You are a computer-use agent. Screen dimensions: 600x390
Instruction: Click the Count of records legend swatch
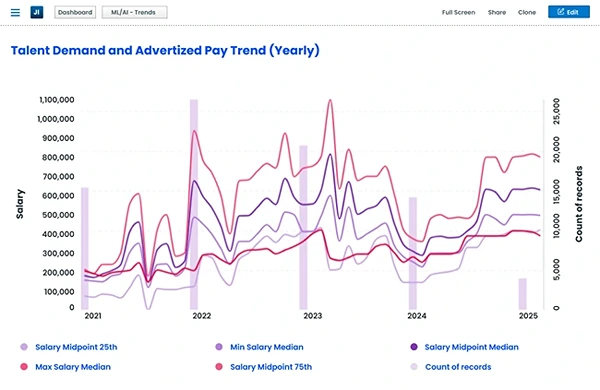pos(414,367)
